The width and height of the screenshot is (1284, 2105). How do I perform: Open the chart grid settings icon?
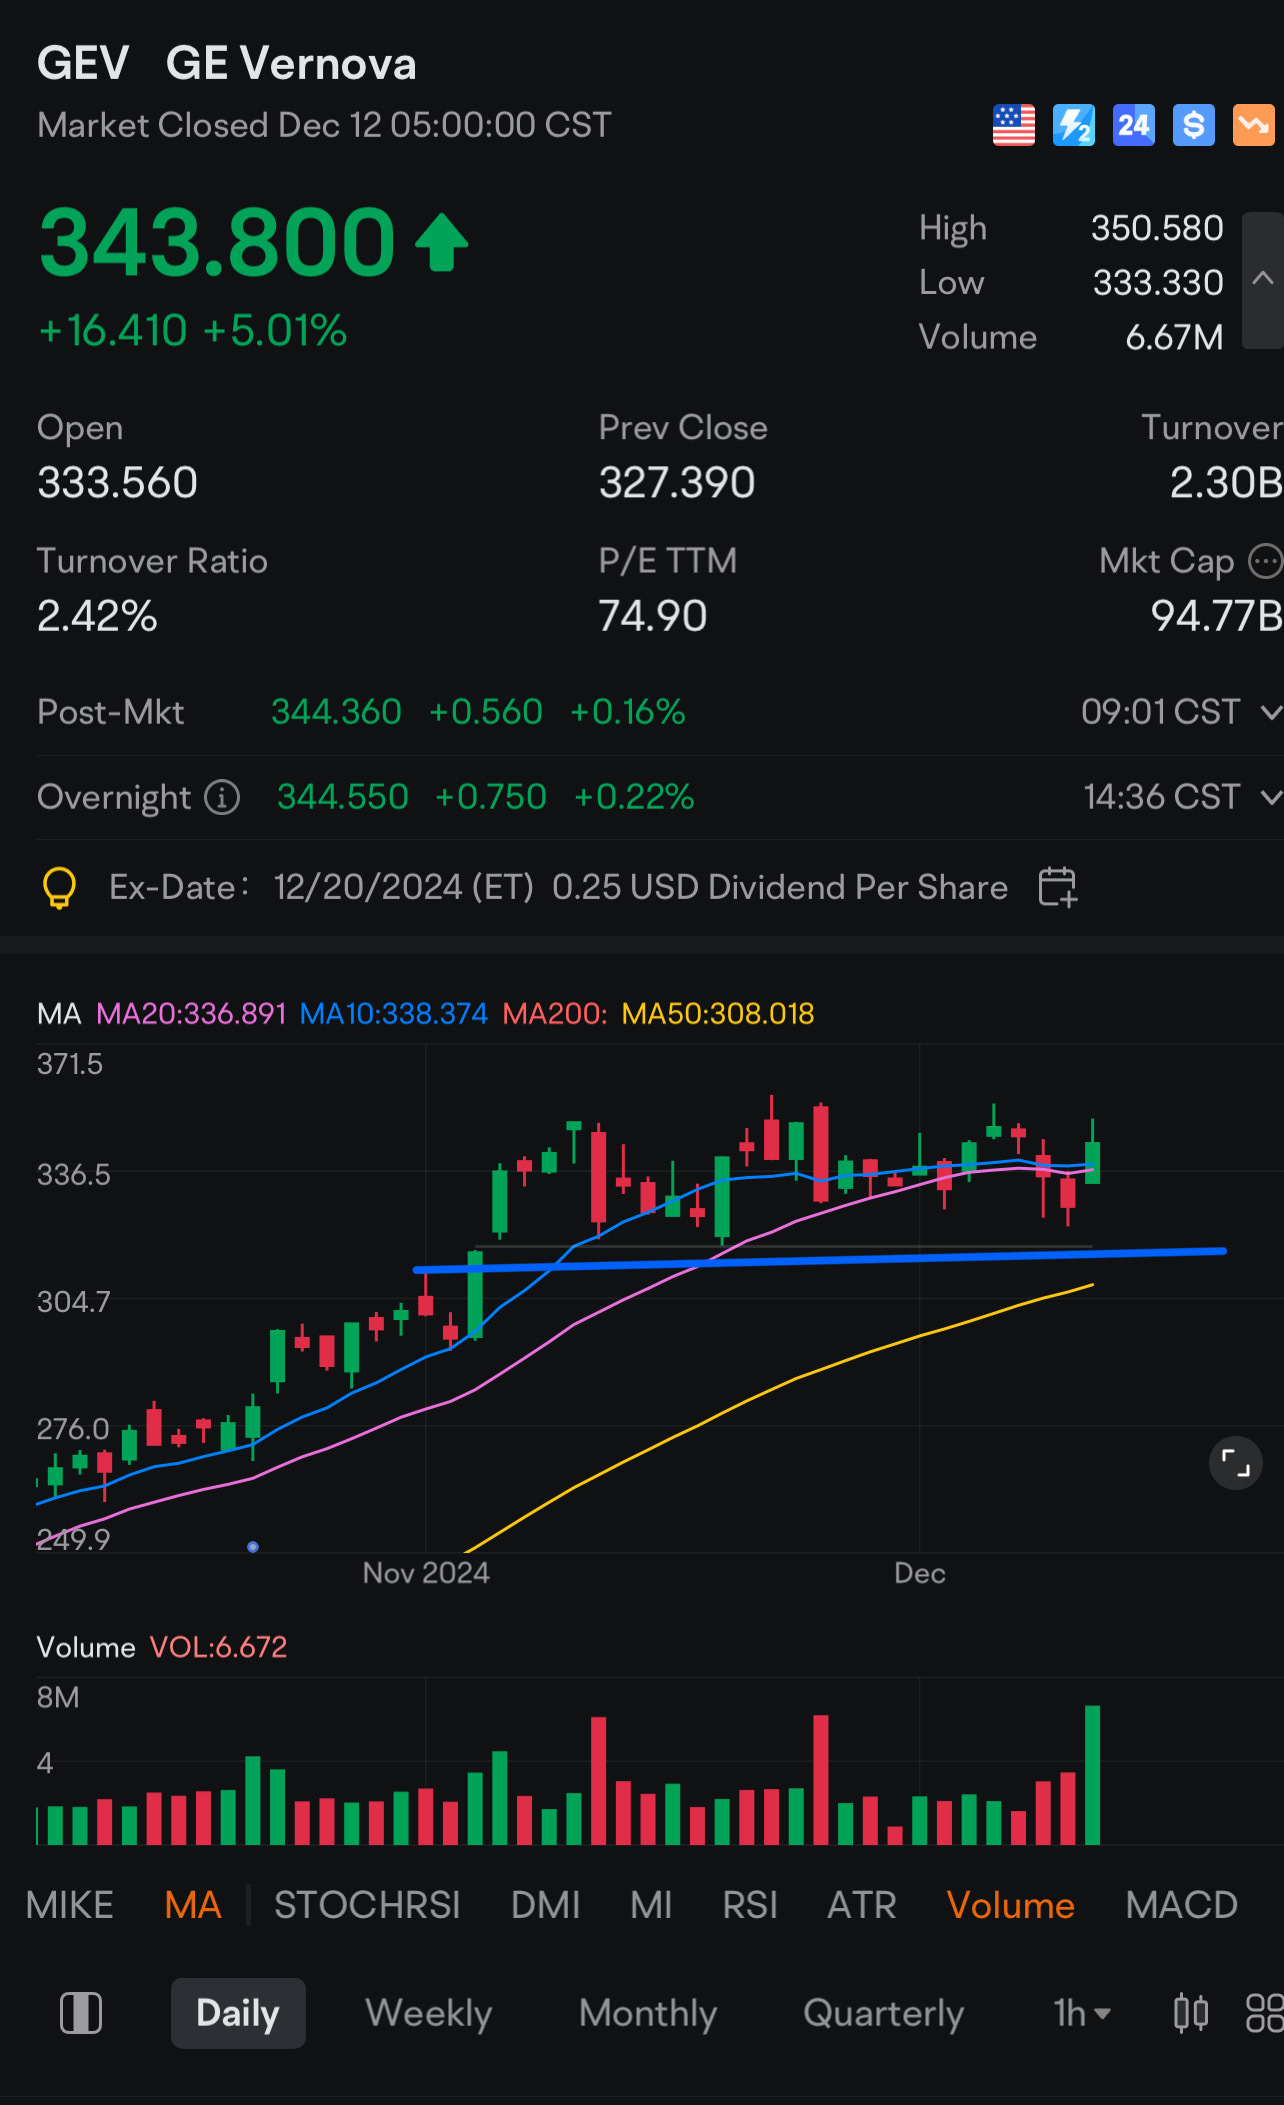(x=1265, y=2013)
